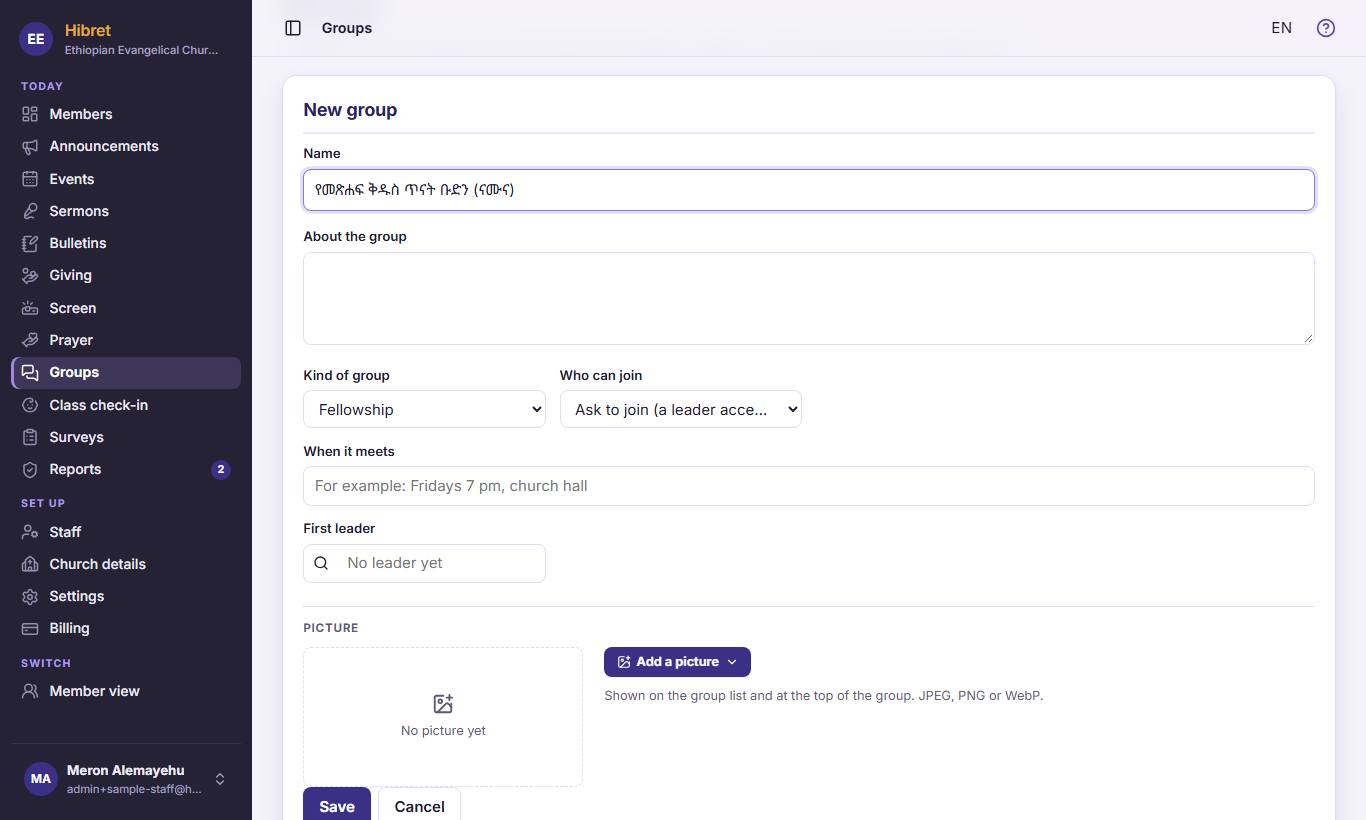Click the MA user avatar
Image resolution: width=1366 pixels, height=820 pixels.
pyautogui.click(x=41, y=779)
